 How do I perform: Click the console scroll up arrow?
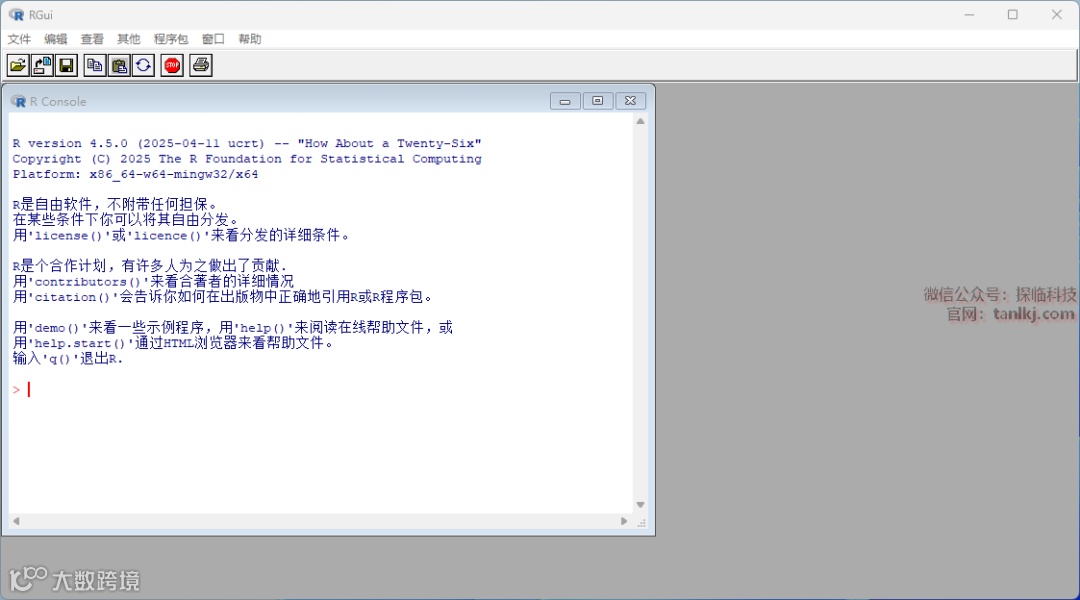[x=641, y=121]
